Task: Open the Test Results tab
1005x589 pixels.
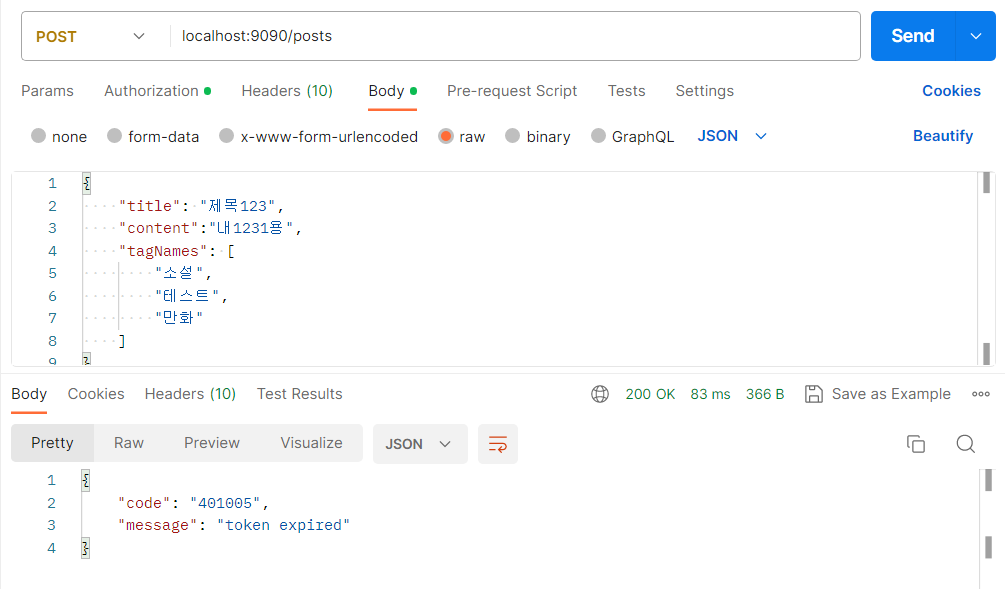Action: pyautogui.click(x=299, y=394)
